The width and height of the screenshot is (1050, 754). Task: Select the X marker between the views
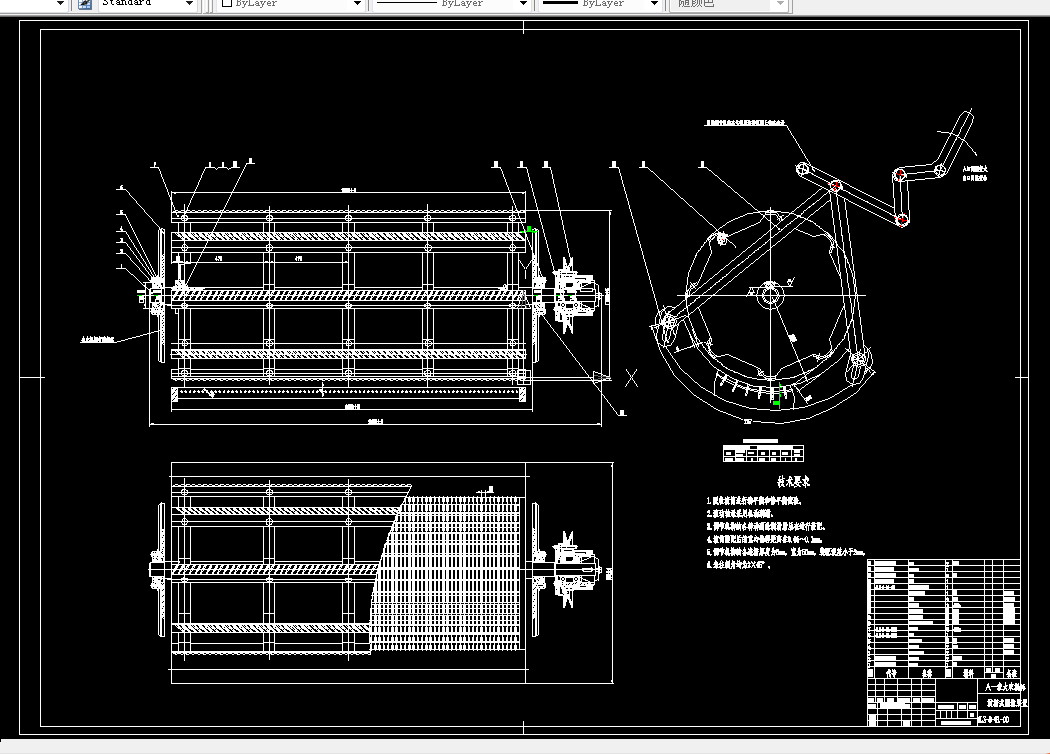pyautogui.click(x=631, y=378)
